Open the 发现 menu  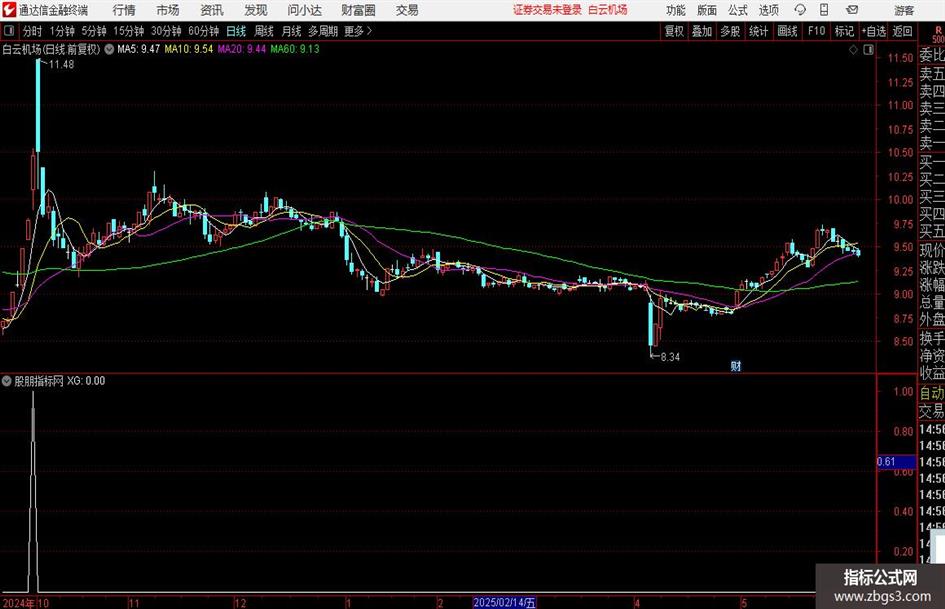[256, 10]
